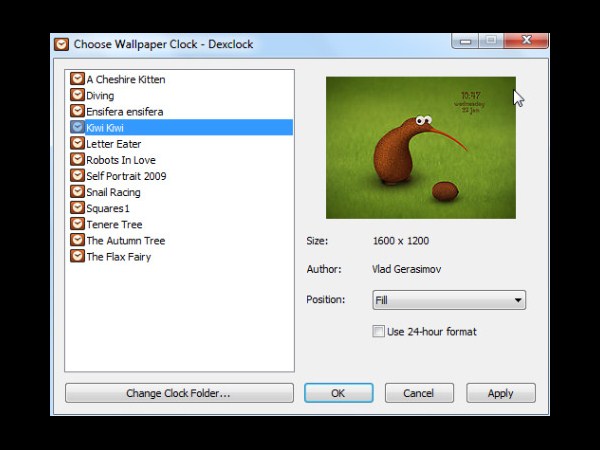This screenshot has height=450, width=600.
Task: Click the clock icon beside A Cheshire Kitten
Action: pos(77,79)
